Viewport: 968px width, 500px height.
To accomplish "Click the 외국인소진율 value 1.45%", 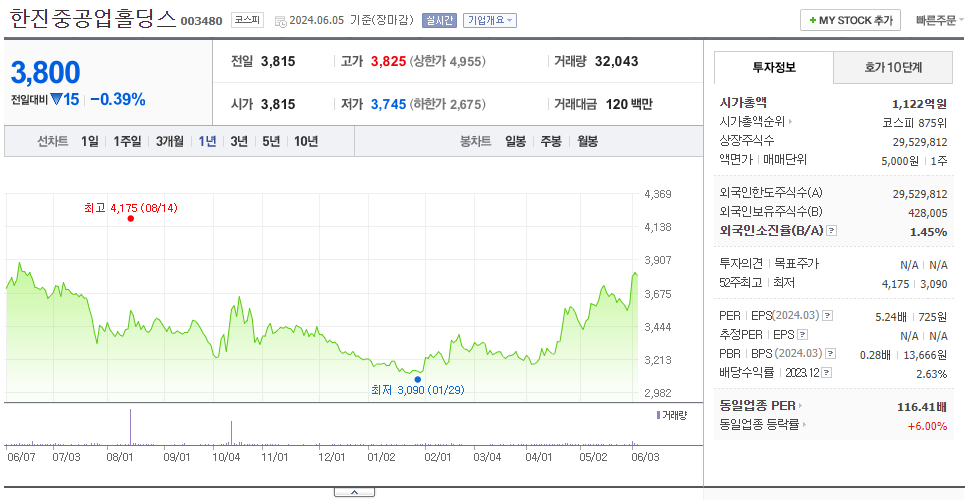I will (x=928, y=232).
